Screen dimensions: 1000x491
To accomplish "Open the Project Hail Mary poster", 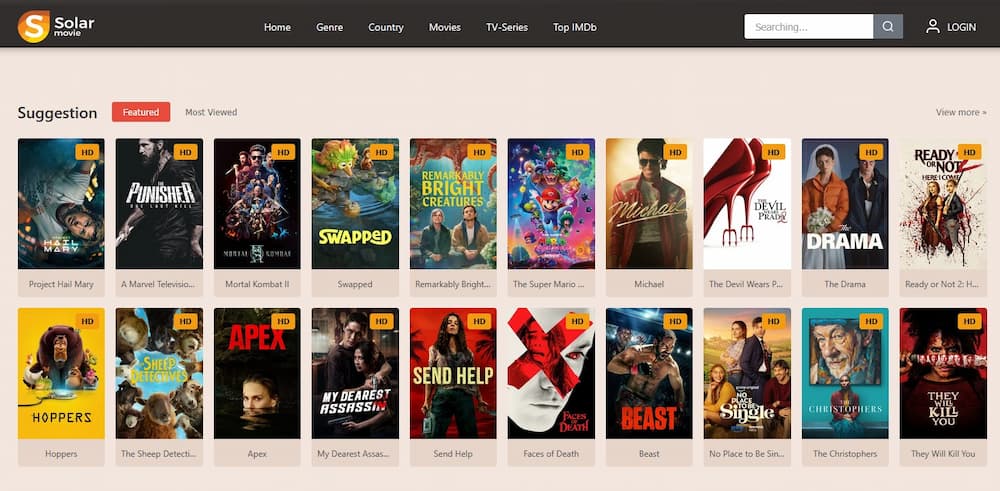I will pos(61,203).
